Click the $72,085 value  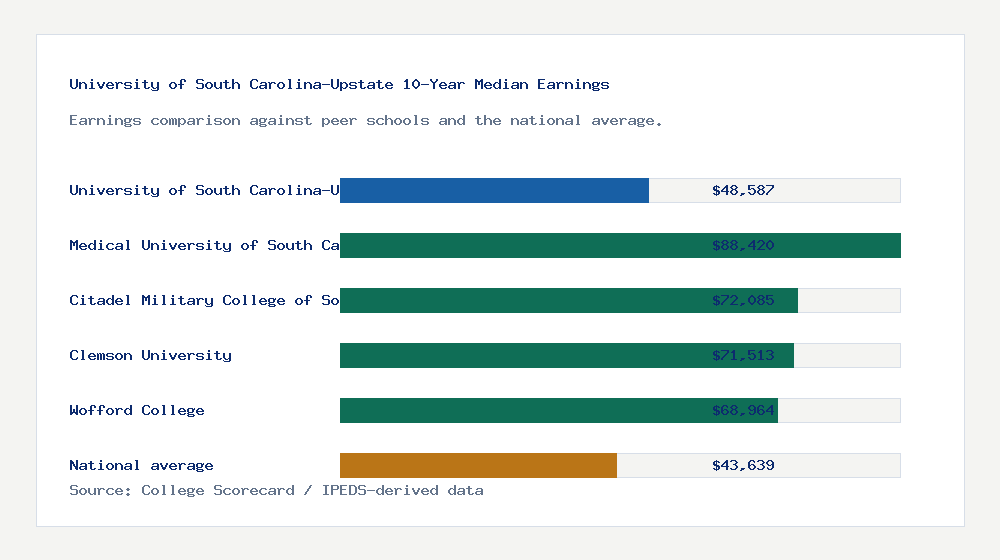click(743, 300)
